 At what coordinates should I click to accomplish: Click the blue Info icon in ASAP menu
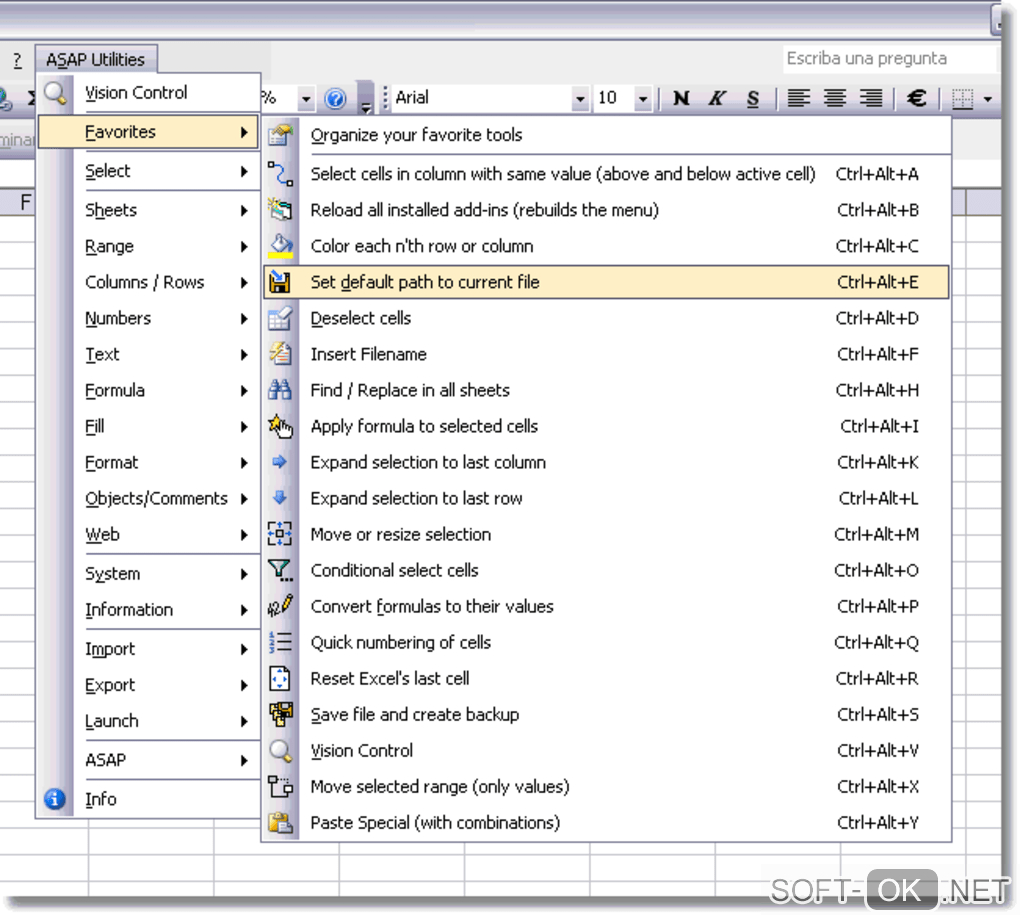tap(55, 799)
